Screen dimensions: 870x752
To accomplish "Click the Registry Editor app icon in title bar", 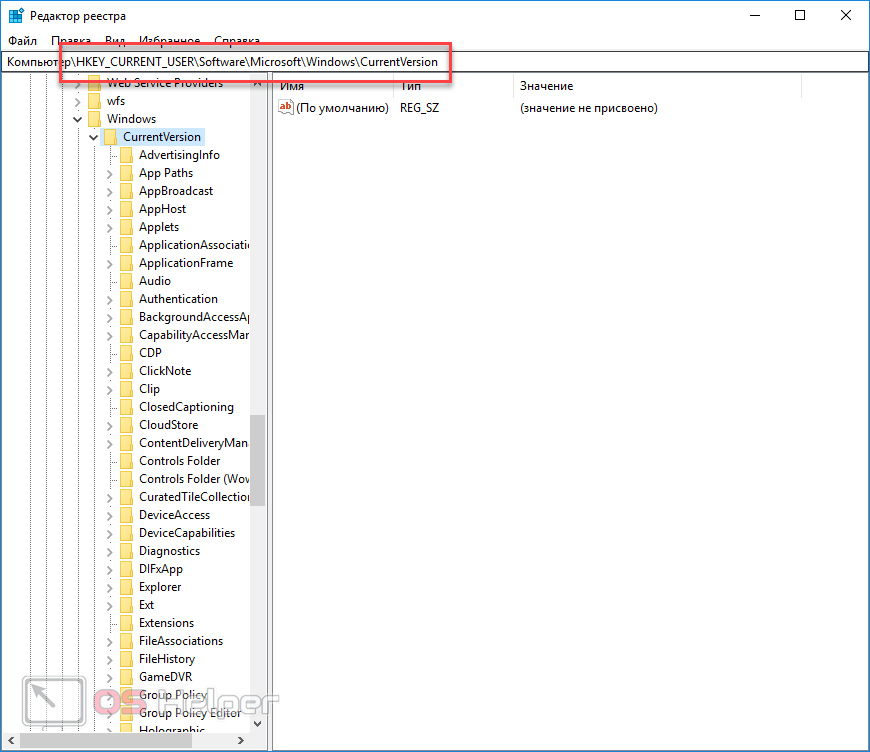I will tap(16, 16).
